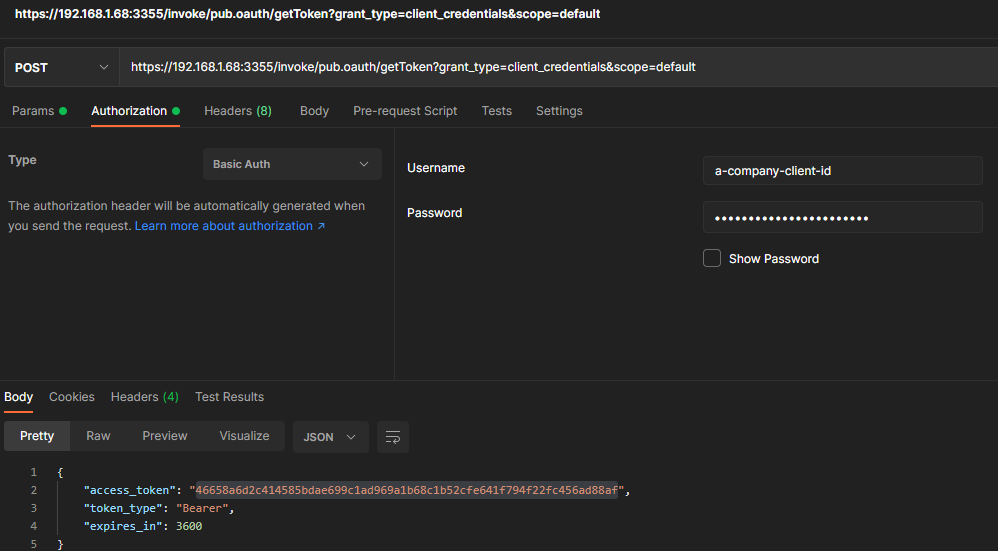Open the Headers (8) request tab
Screen dimensions: 998x551
click(x=238, y=111)
